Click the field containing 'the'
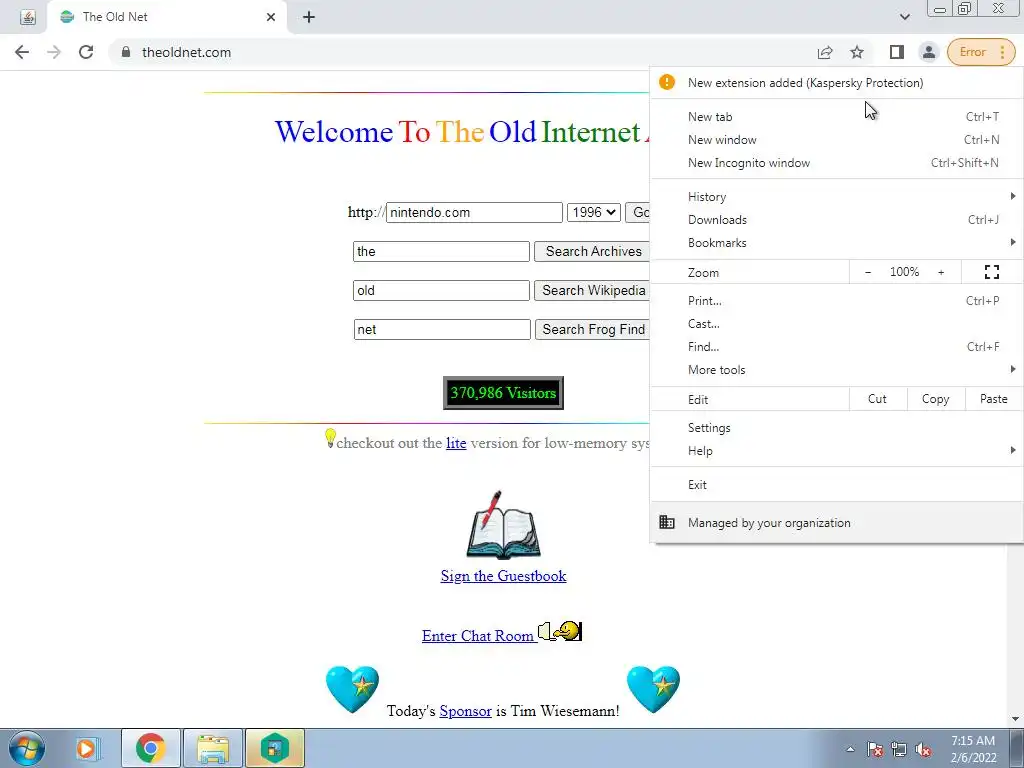This screenshot has width=1024, height=768. point(441,251)
